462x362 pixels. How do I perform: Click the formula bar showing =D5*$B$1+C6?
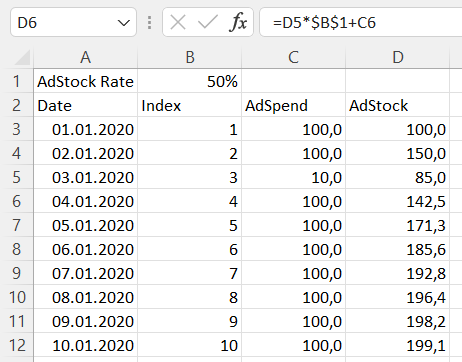coord(361,23)
